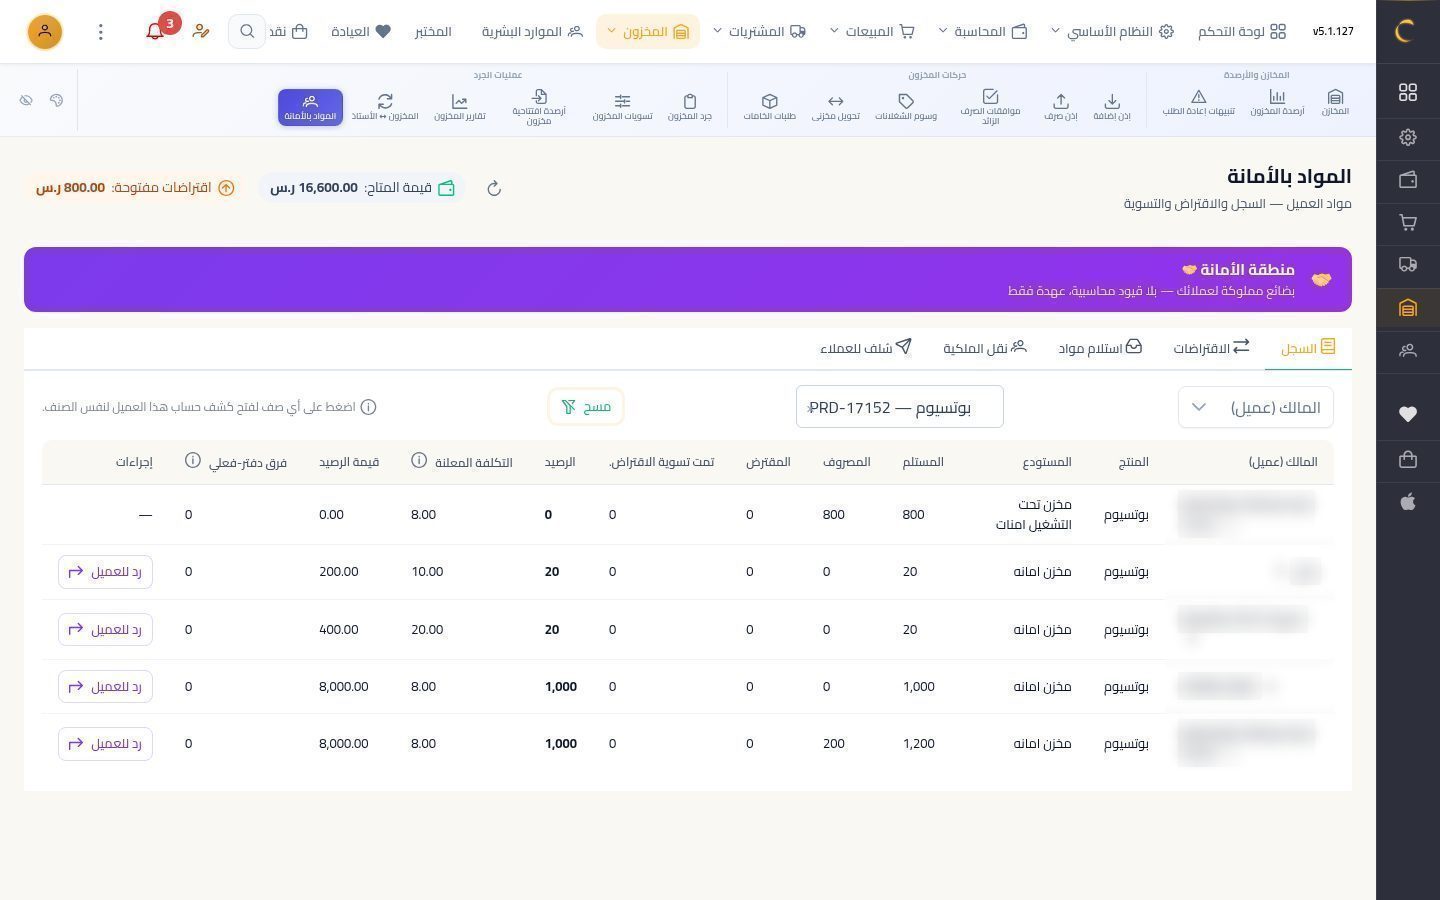Click رد للعميل in the 400.00 row
The image size is (1440, 900).
105,630
